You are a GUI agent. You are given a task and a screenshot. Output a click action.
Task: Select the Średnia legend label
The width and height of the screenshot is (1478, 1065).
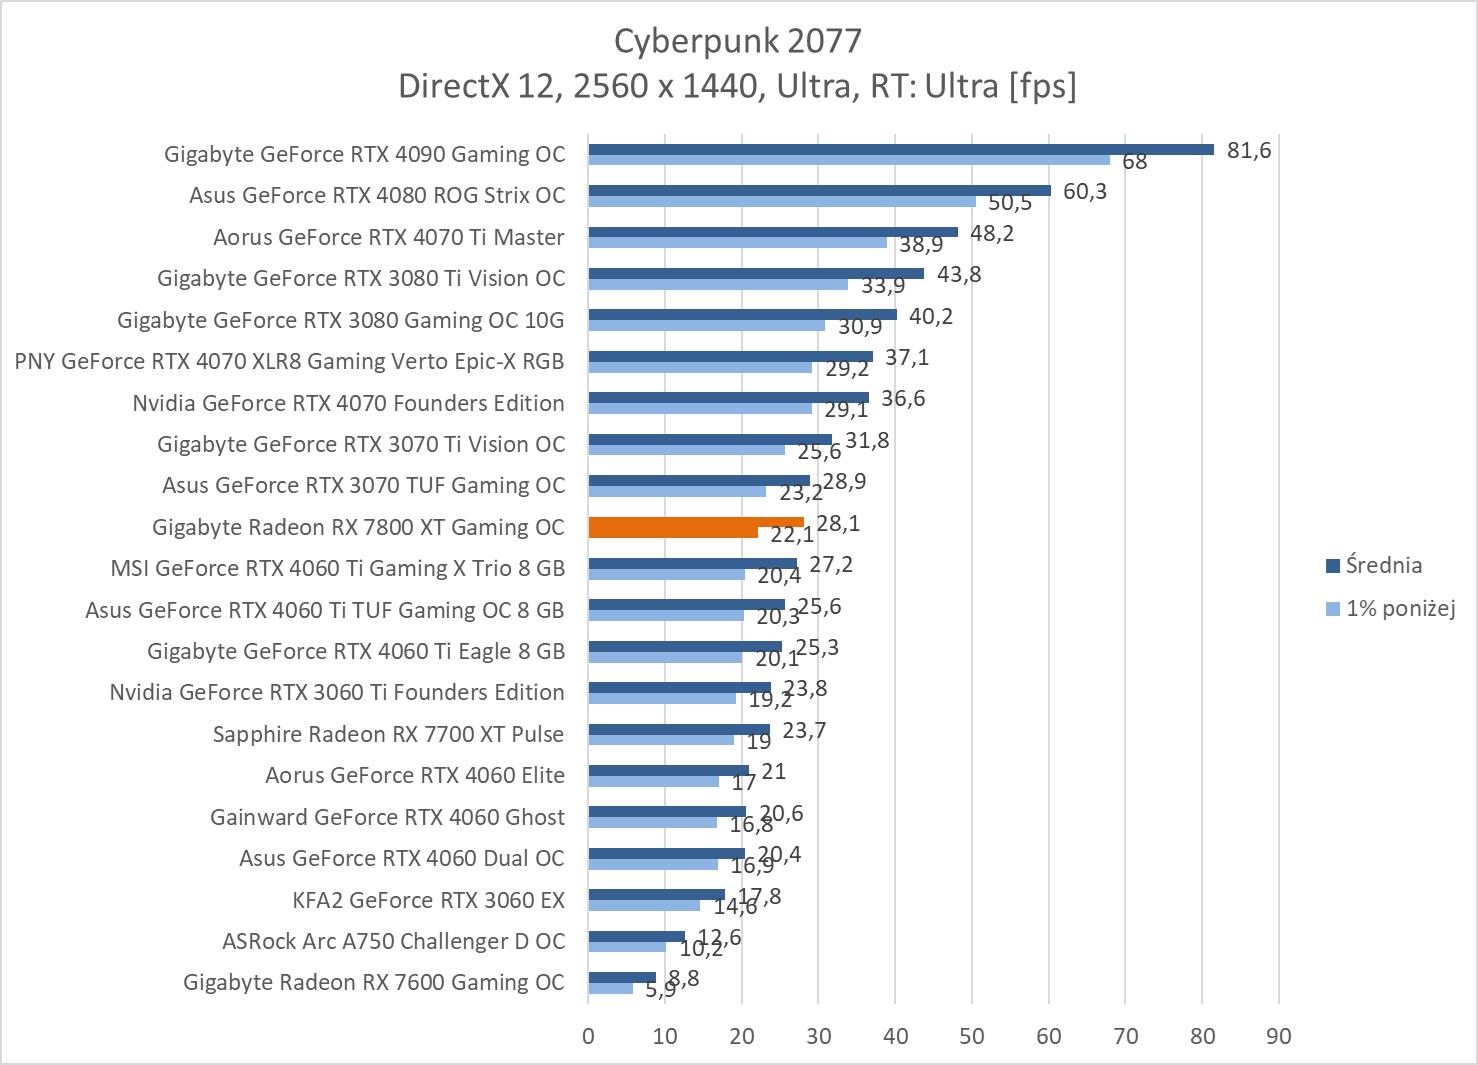click(x=1383, y=565)
